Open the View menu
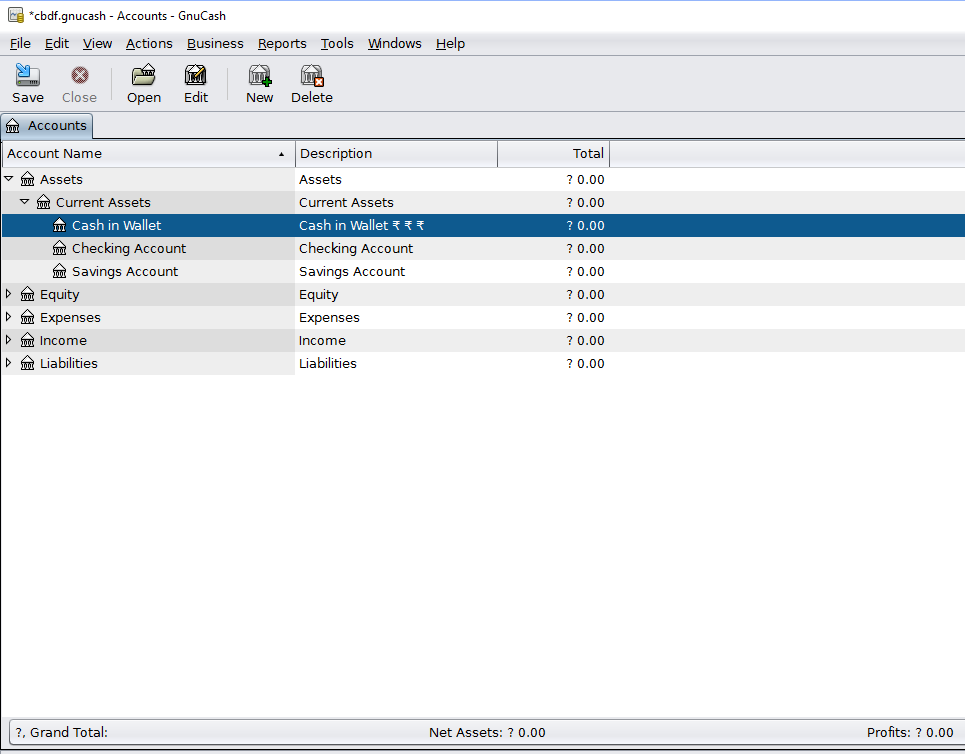The height and width of the screenshot is (754, 965). (x=97, y=44)
